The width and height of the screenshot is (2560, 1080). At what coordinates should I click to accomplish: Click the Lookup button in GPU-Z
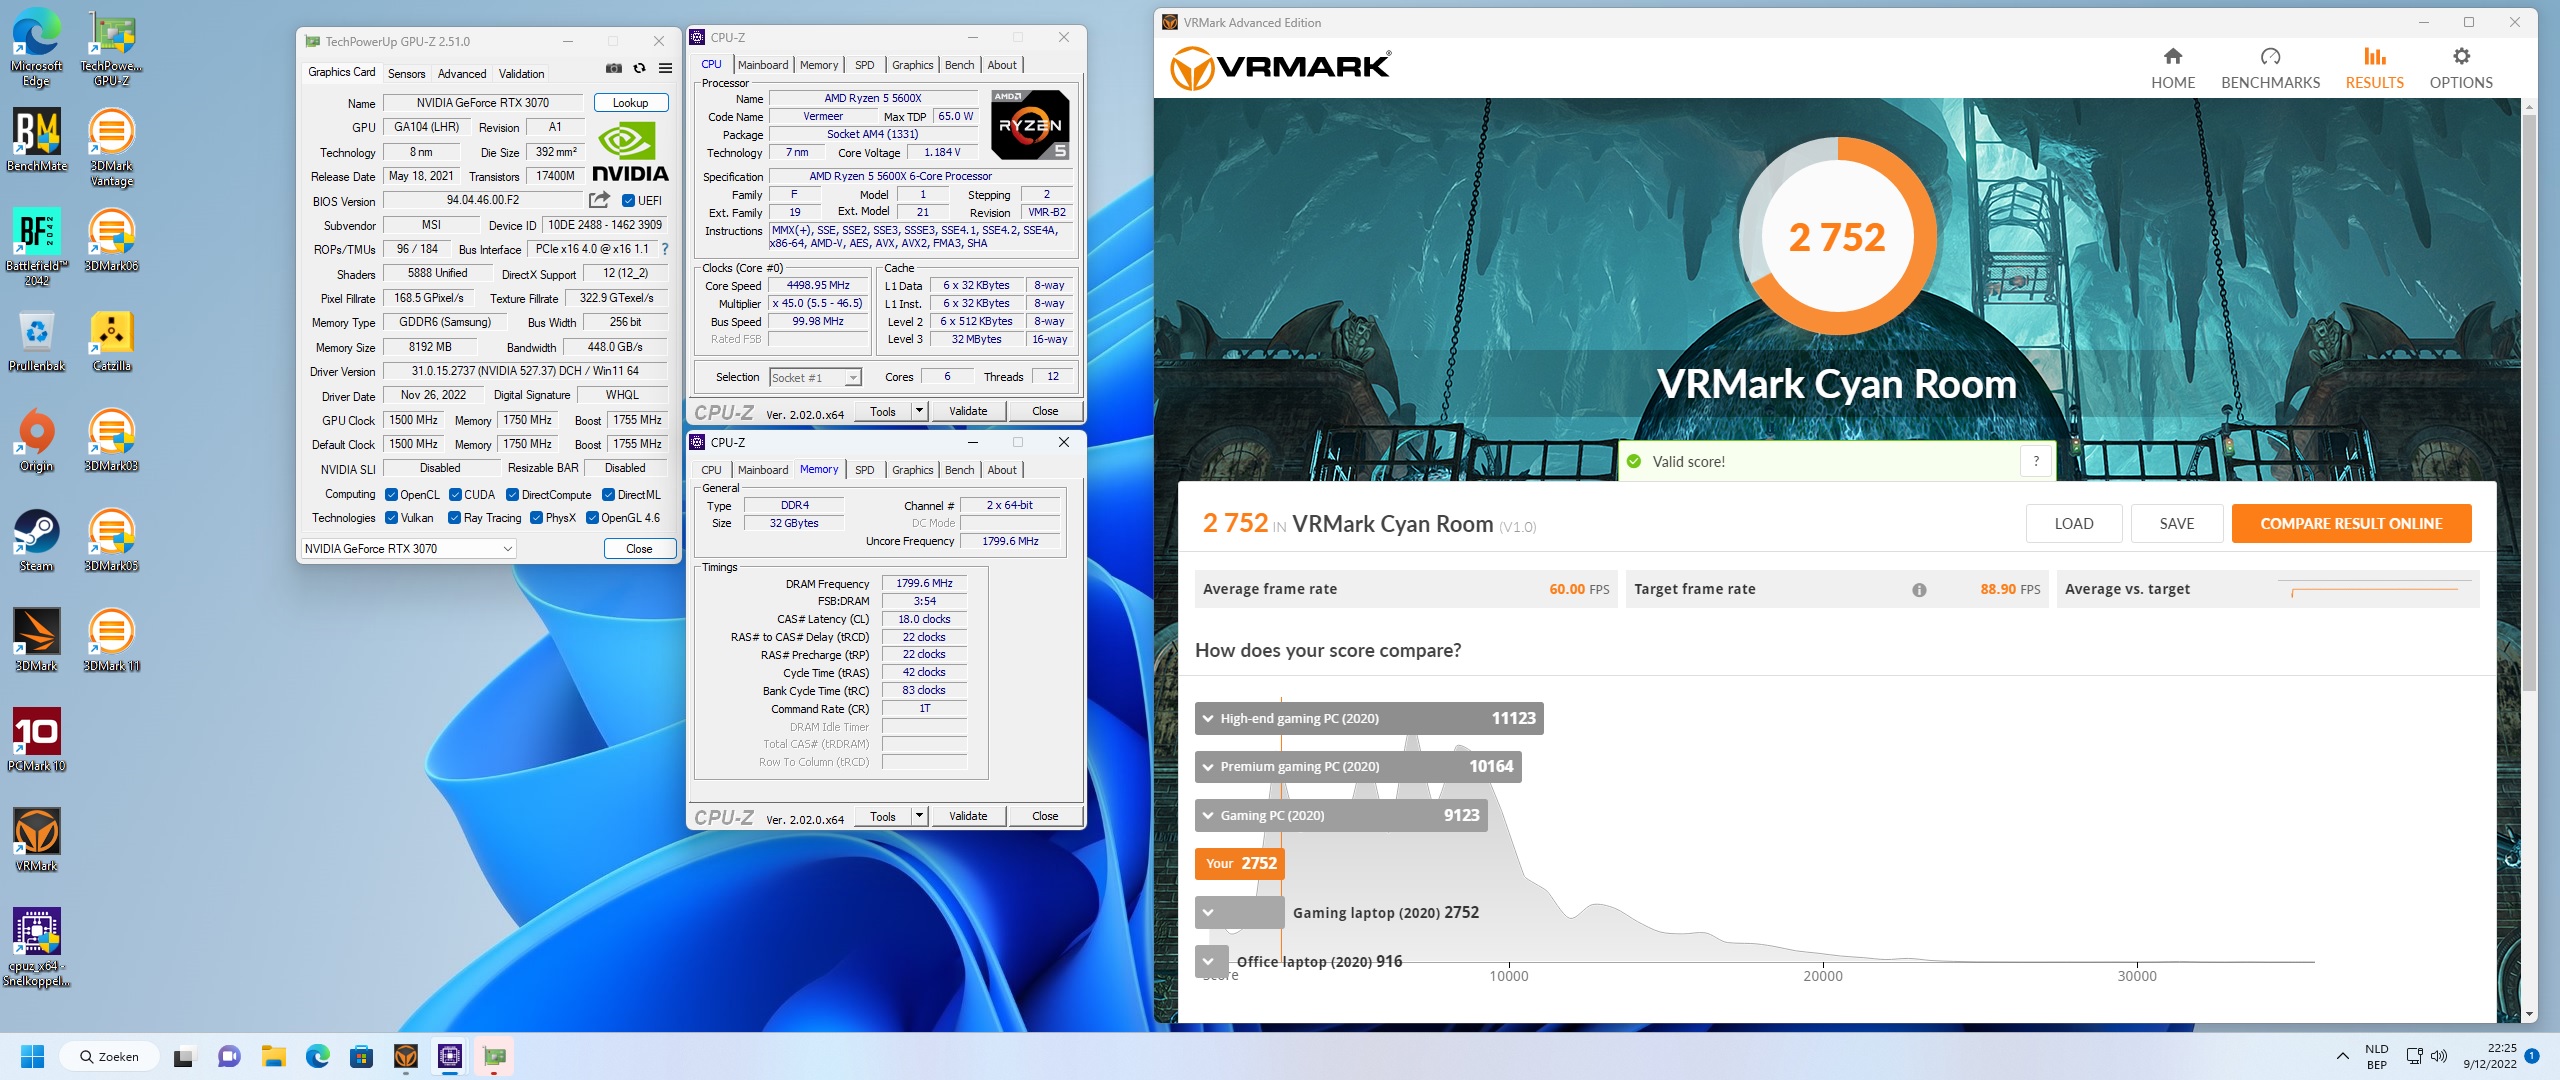point(631,103)
